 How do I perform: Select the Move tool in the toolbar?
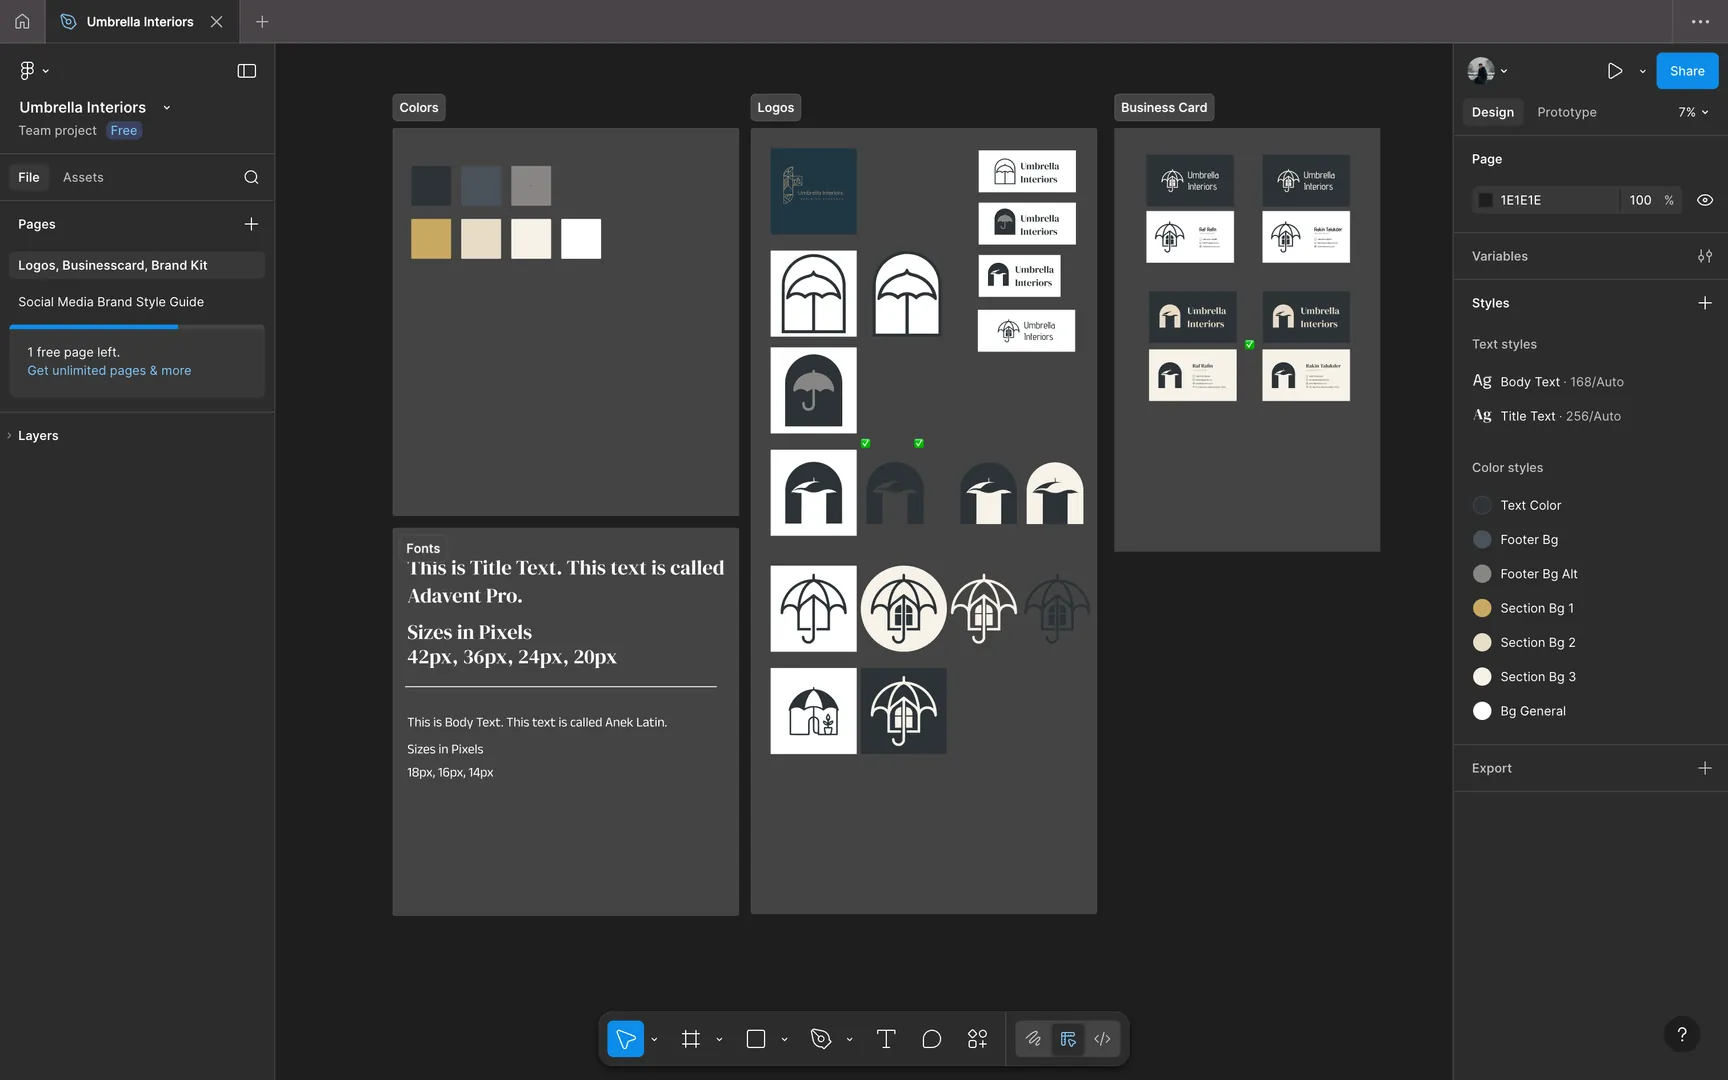(625, 1039)
